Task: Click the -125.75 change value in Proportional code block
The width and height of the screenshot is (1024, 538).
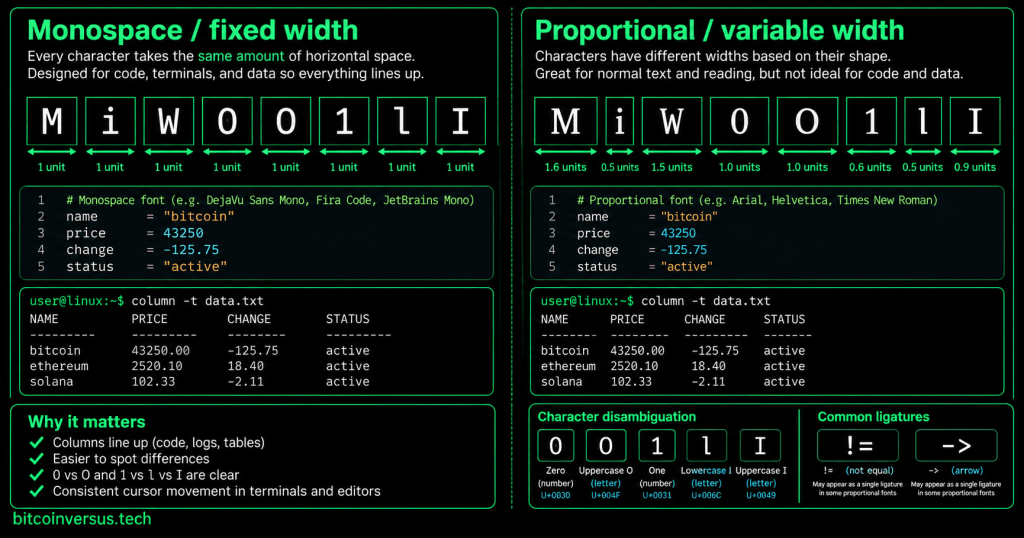Action: [x=684, y=250]
